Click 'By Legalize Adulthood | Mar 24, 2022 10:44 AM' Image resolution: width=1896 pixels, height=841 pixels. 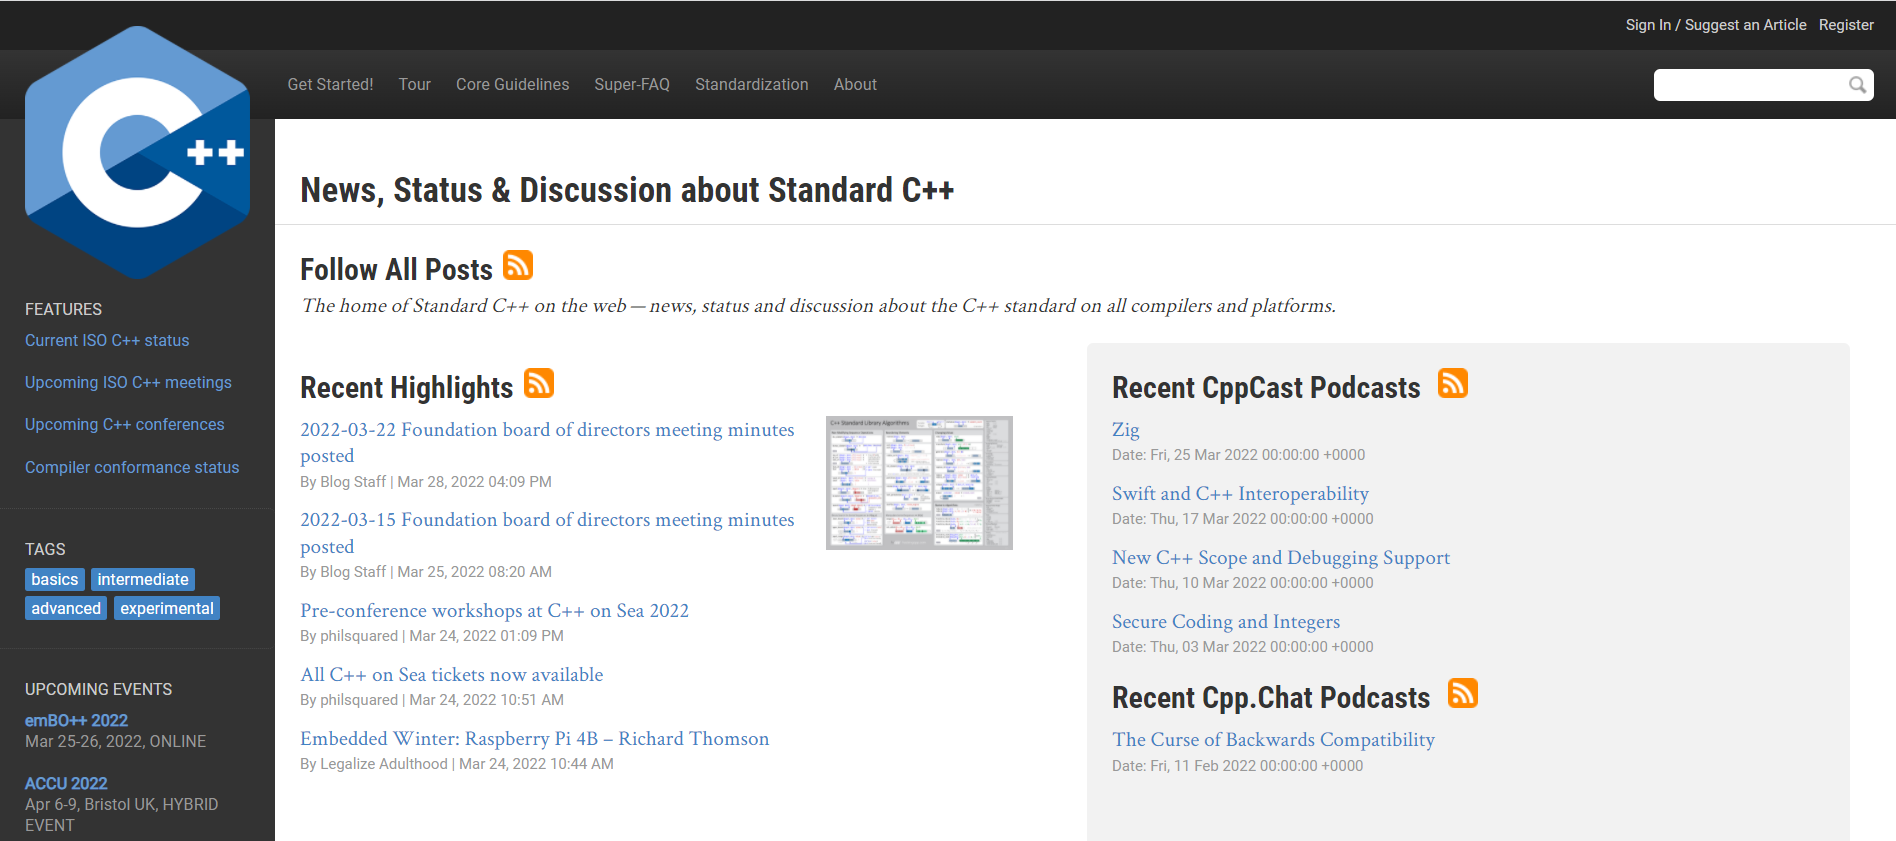coord(457,764)
